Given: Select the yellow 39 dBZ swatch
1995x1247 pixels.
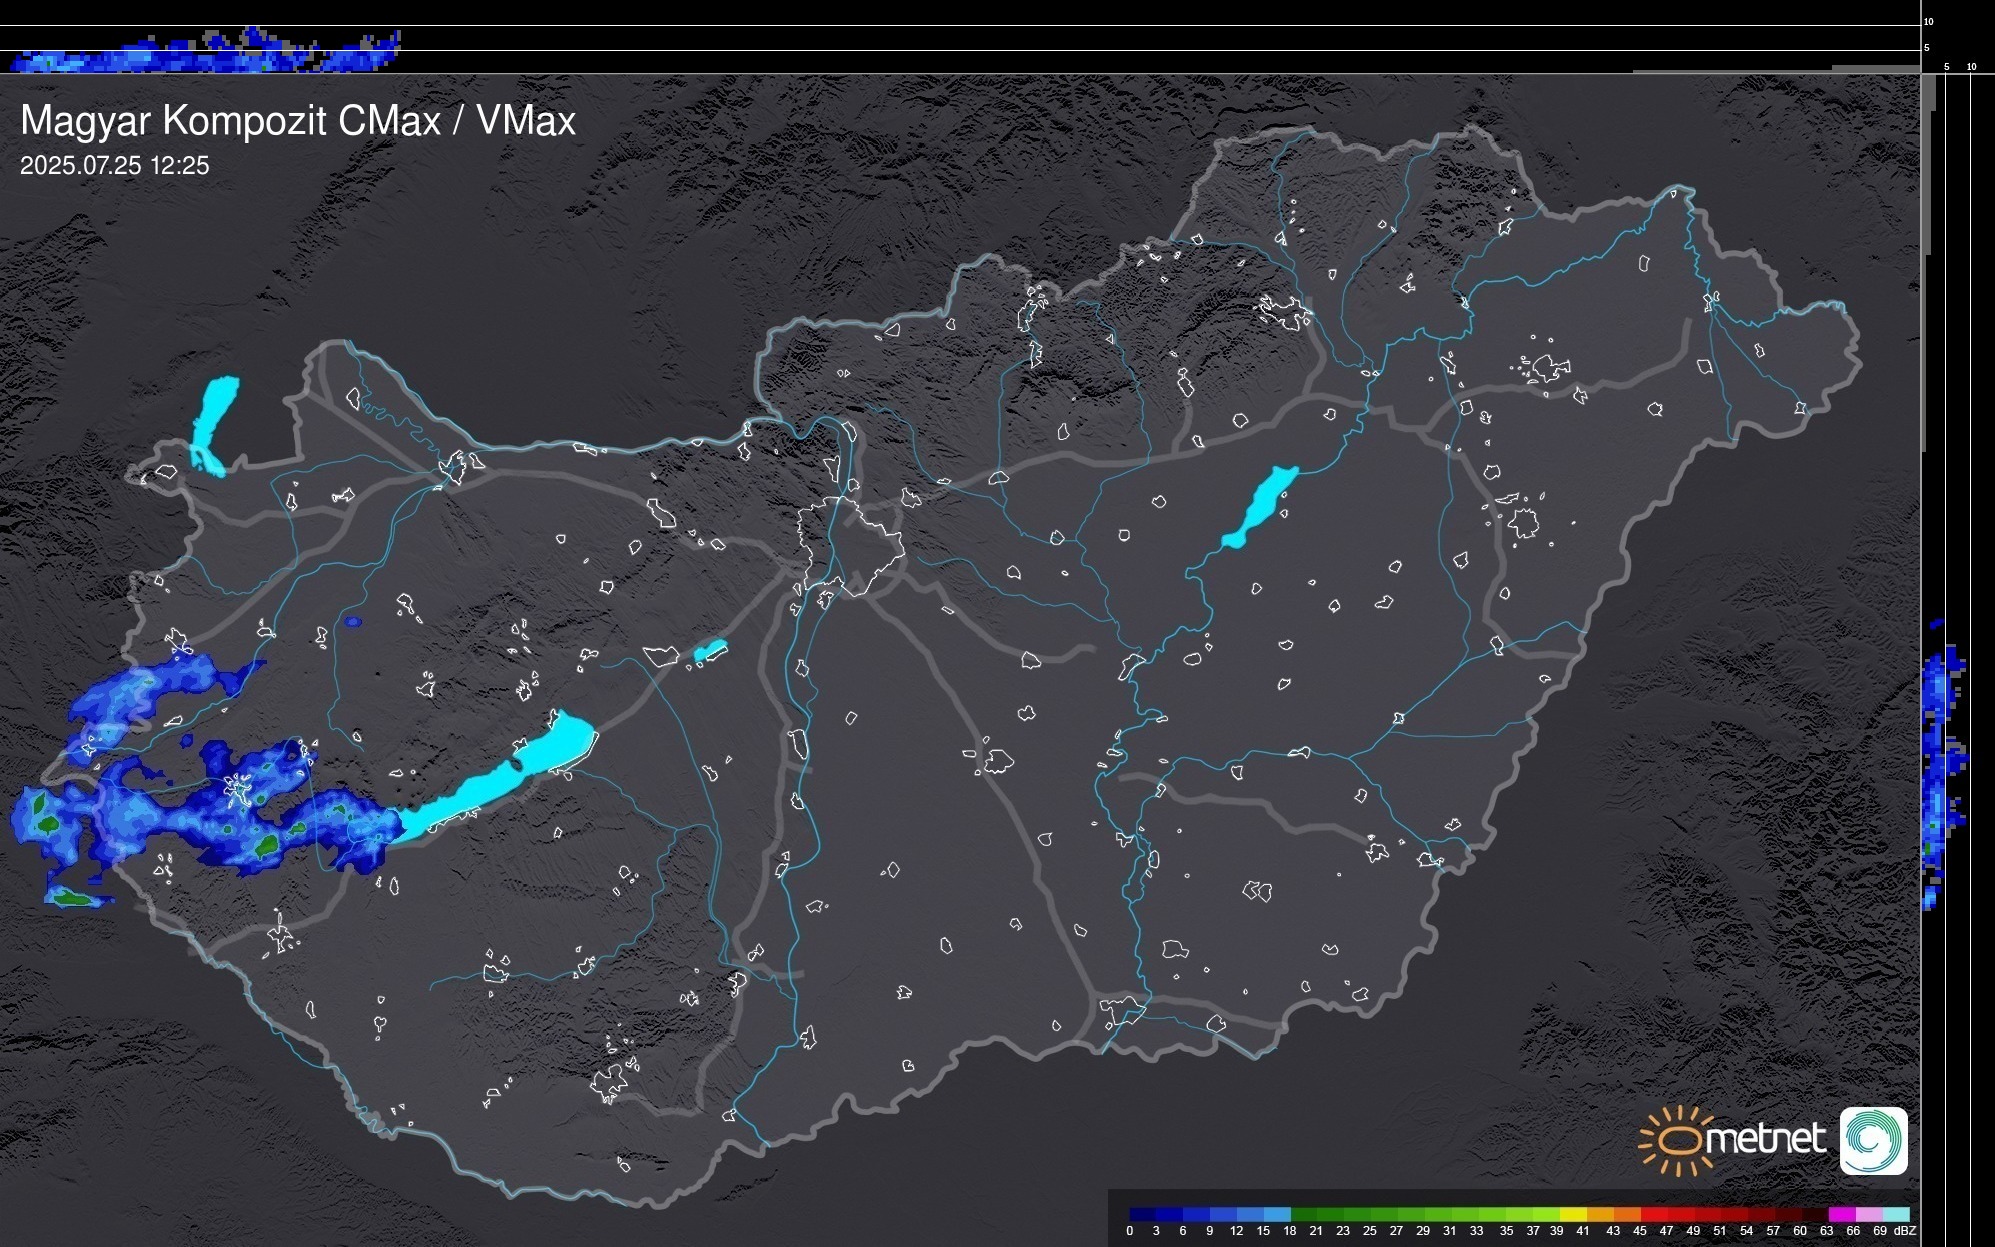Looking at the screenshot, I should tap(1573, 1214).
